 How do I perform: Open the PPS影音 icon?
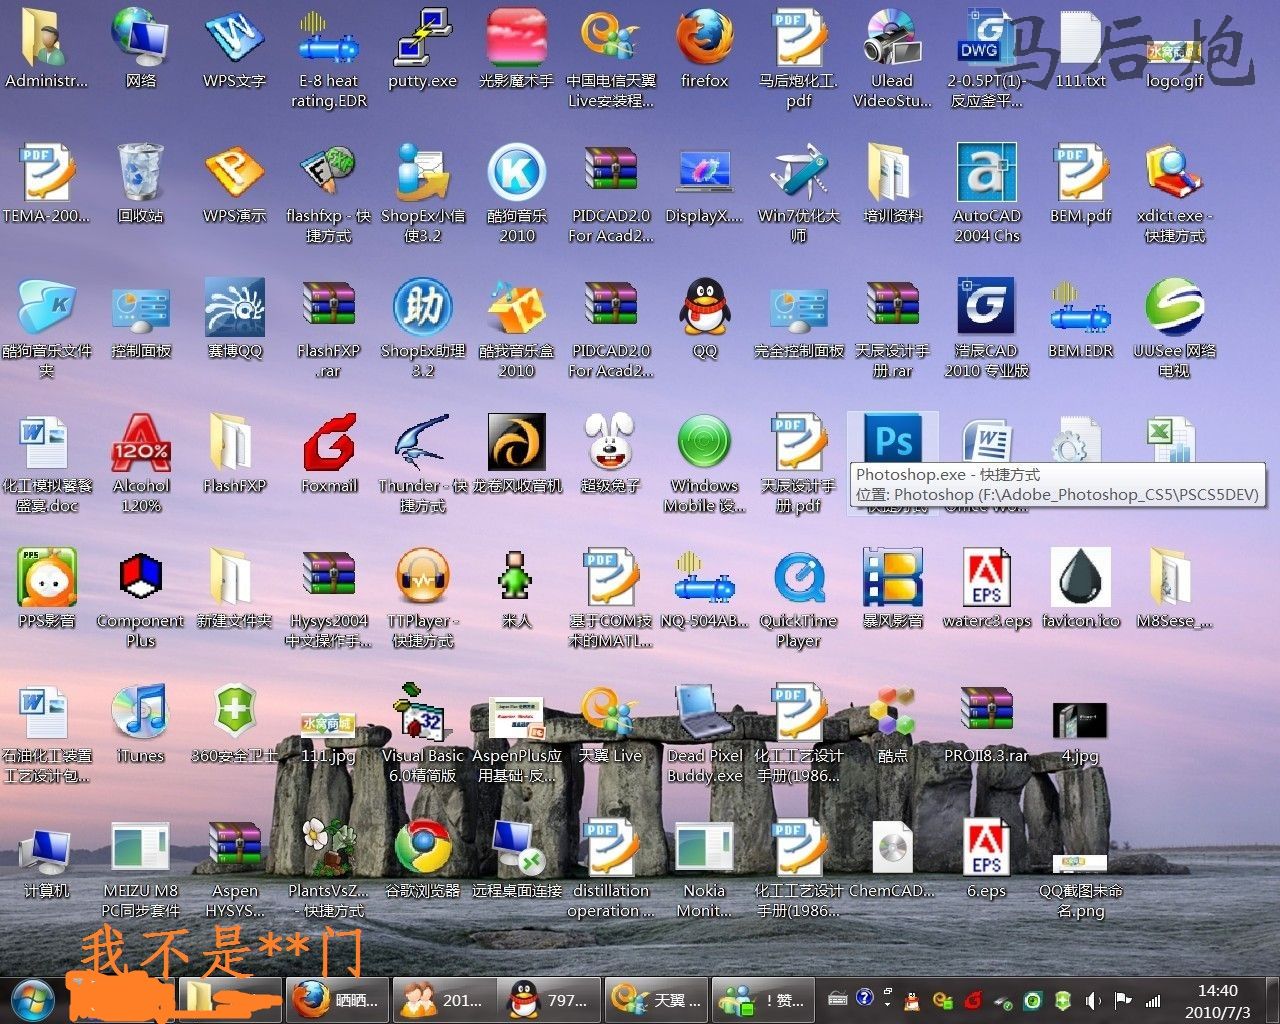(47, 577)
